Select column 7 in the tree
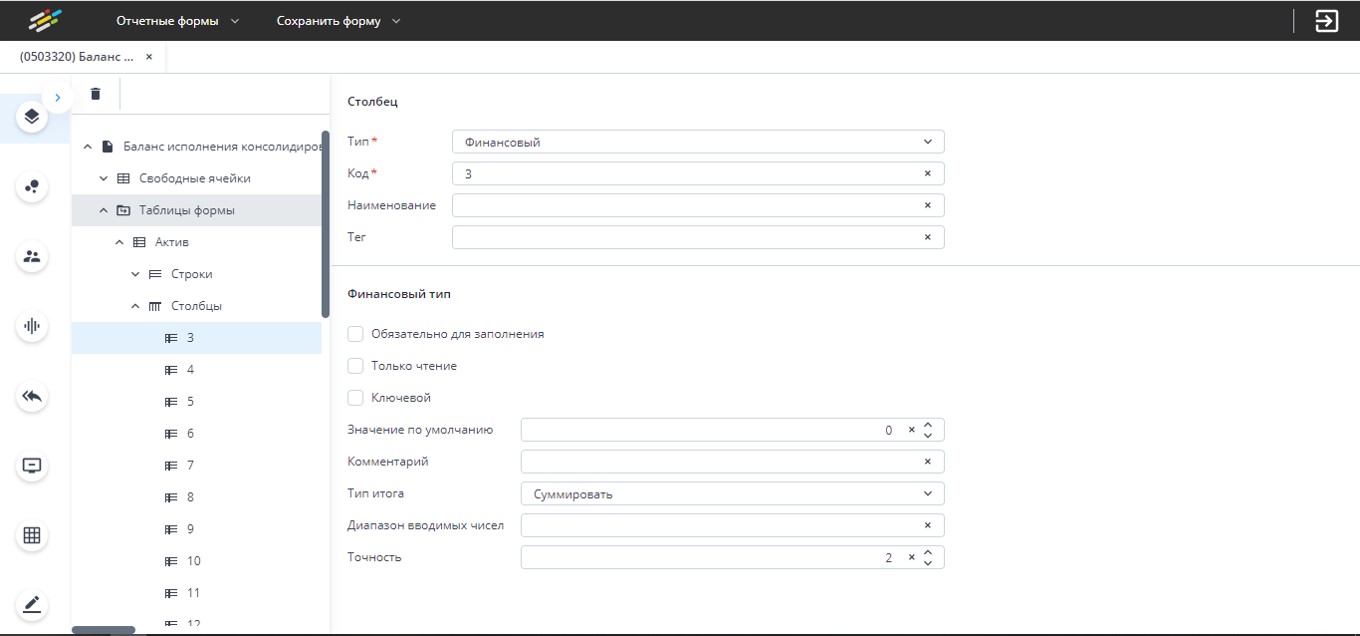Screen dimensions: 1360x636 [190, 466]
